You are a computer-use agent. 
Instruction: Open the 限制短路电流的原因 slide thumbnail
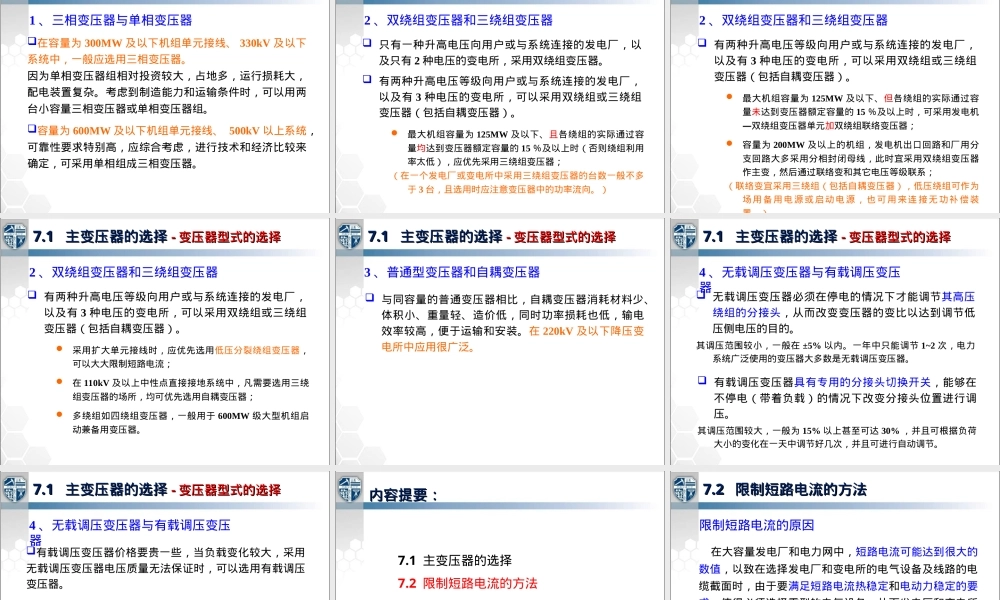(835, 536)
